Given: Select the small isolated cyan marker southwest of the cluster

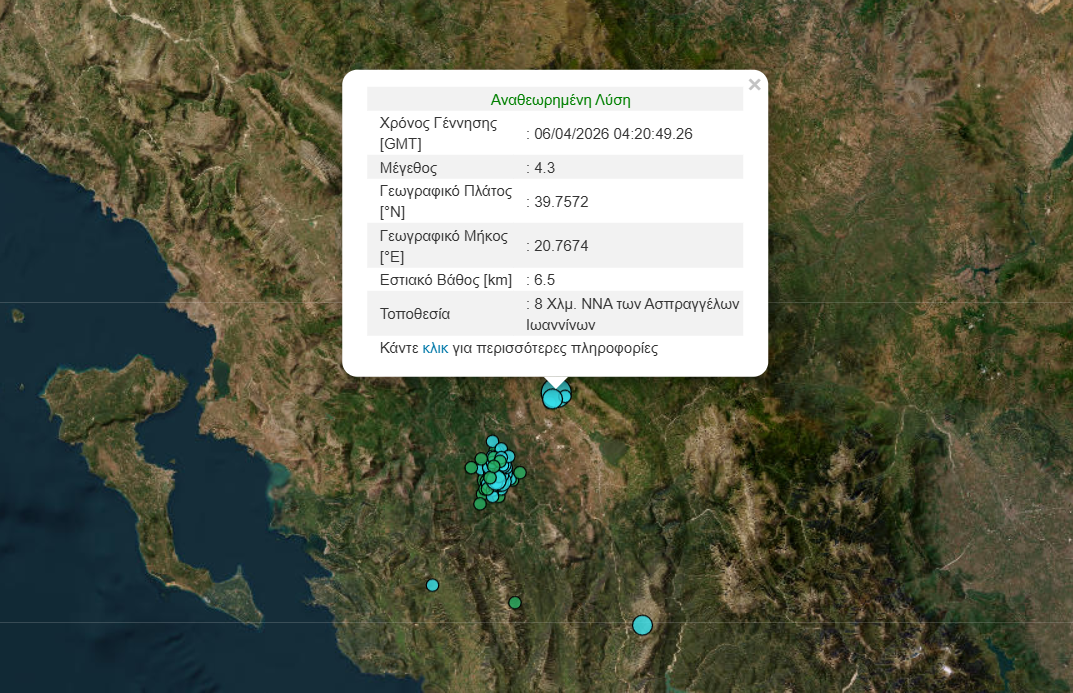Looking at the screenshot, I should [432, 585].
